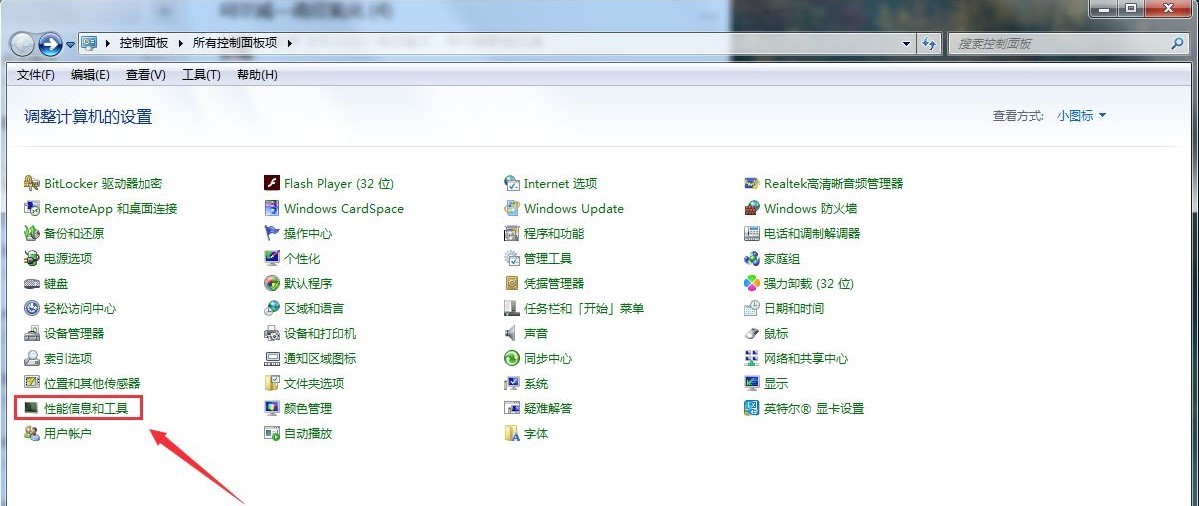
Task: Click the 搜索控制面板 search field
Action: (x=1060, y=44)
